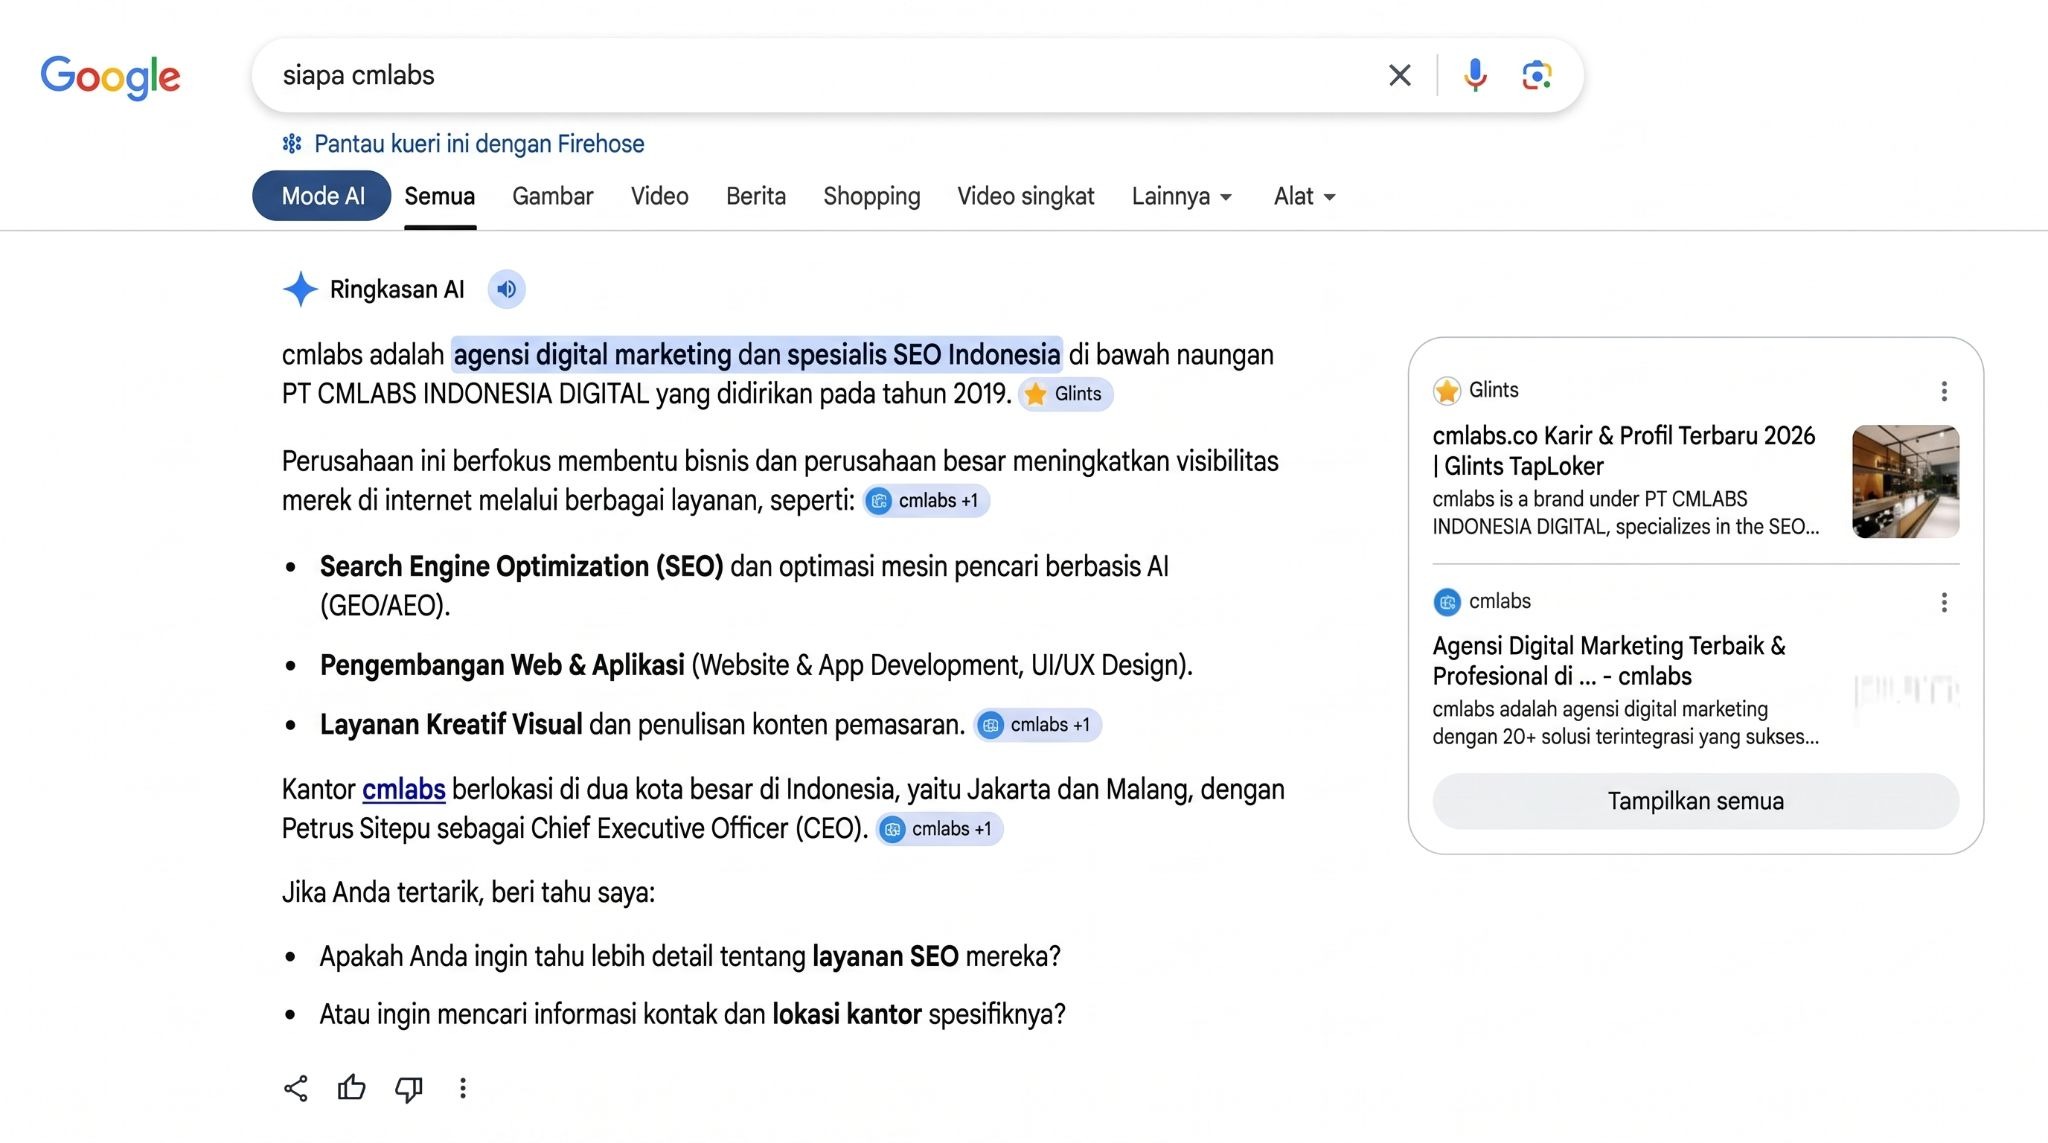
Task: Click Glints favicon in sources panel
Action: click(1447, 391)
